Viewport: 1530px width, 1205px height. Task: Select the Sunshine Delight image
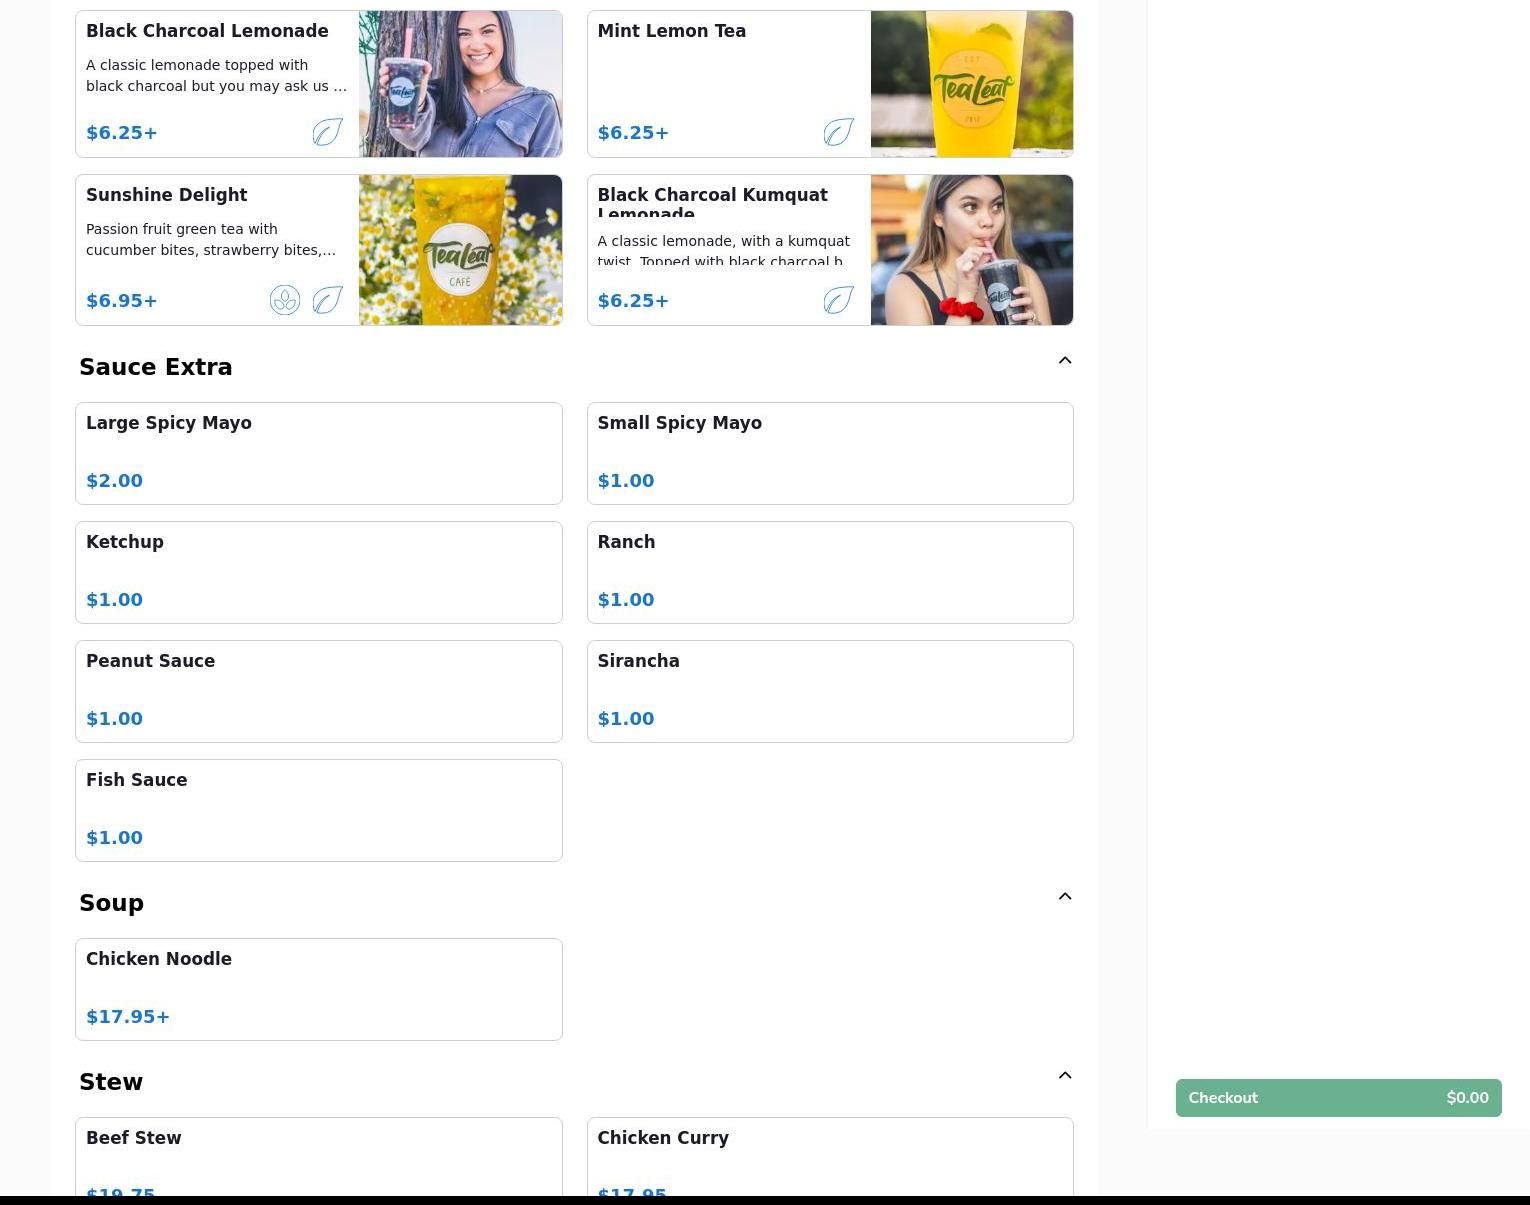[460, 250]
